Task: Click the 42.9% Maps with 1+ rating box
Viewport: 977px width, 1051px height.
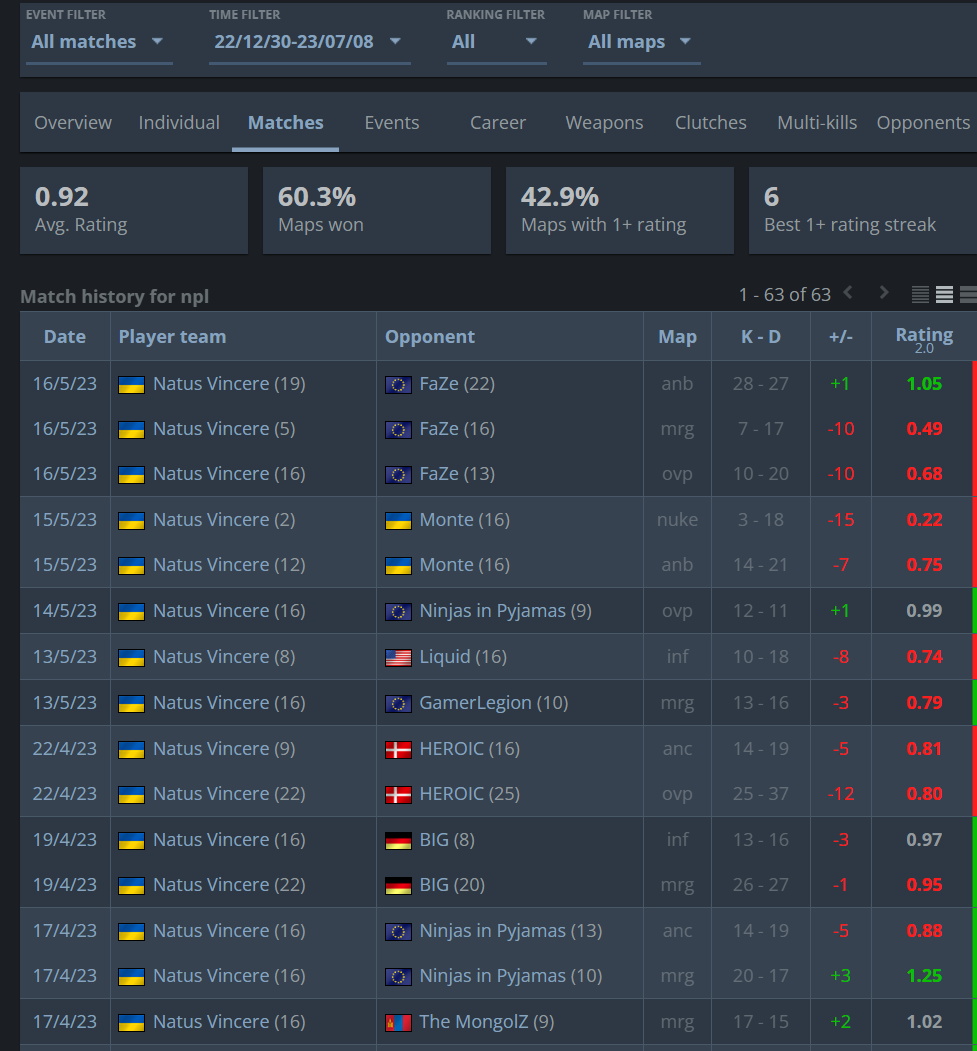Action: coord(620,210)
